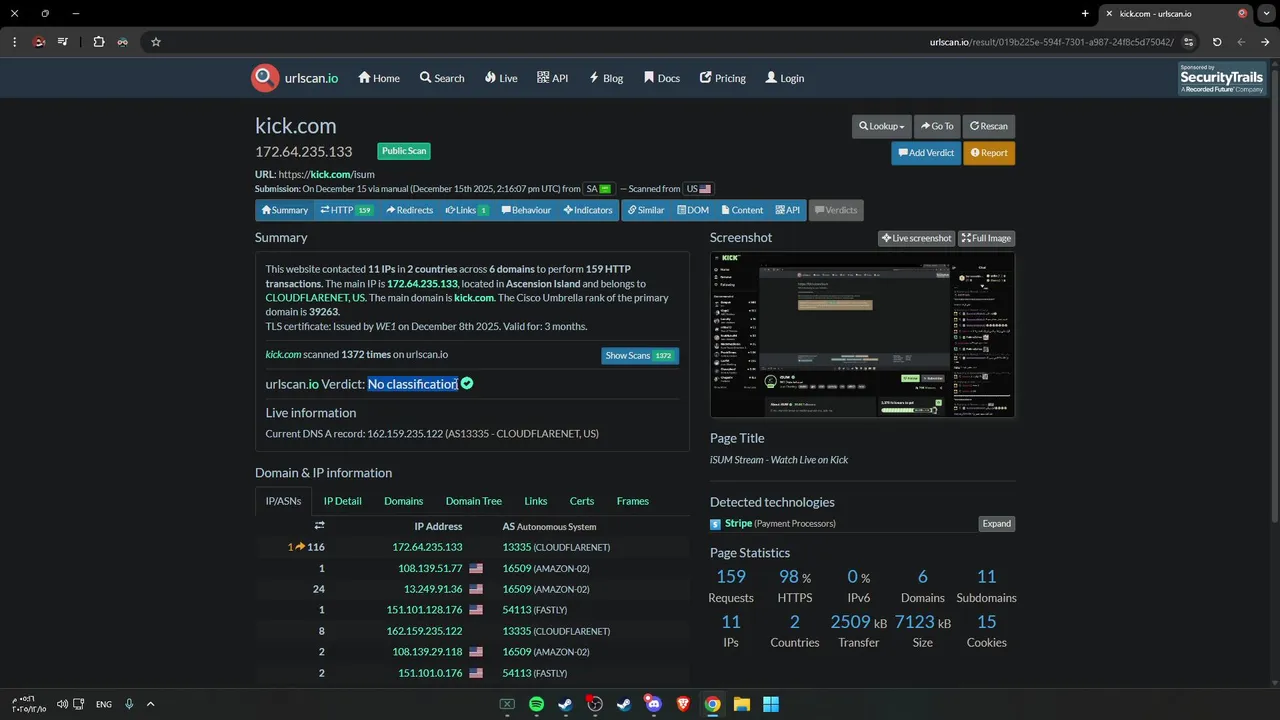Click the Stripe technology icon
Viewport: 1280px width, 720px height.
(x=715, y=524)
